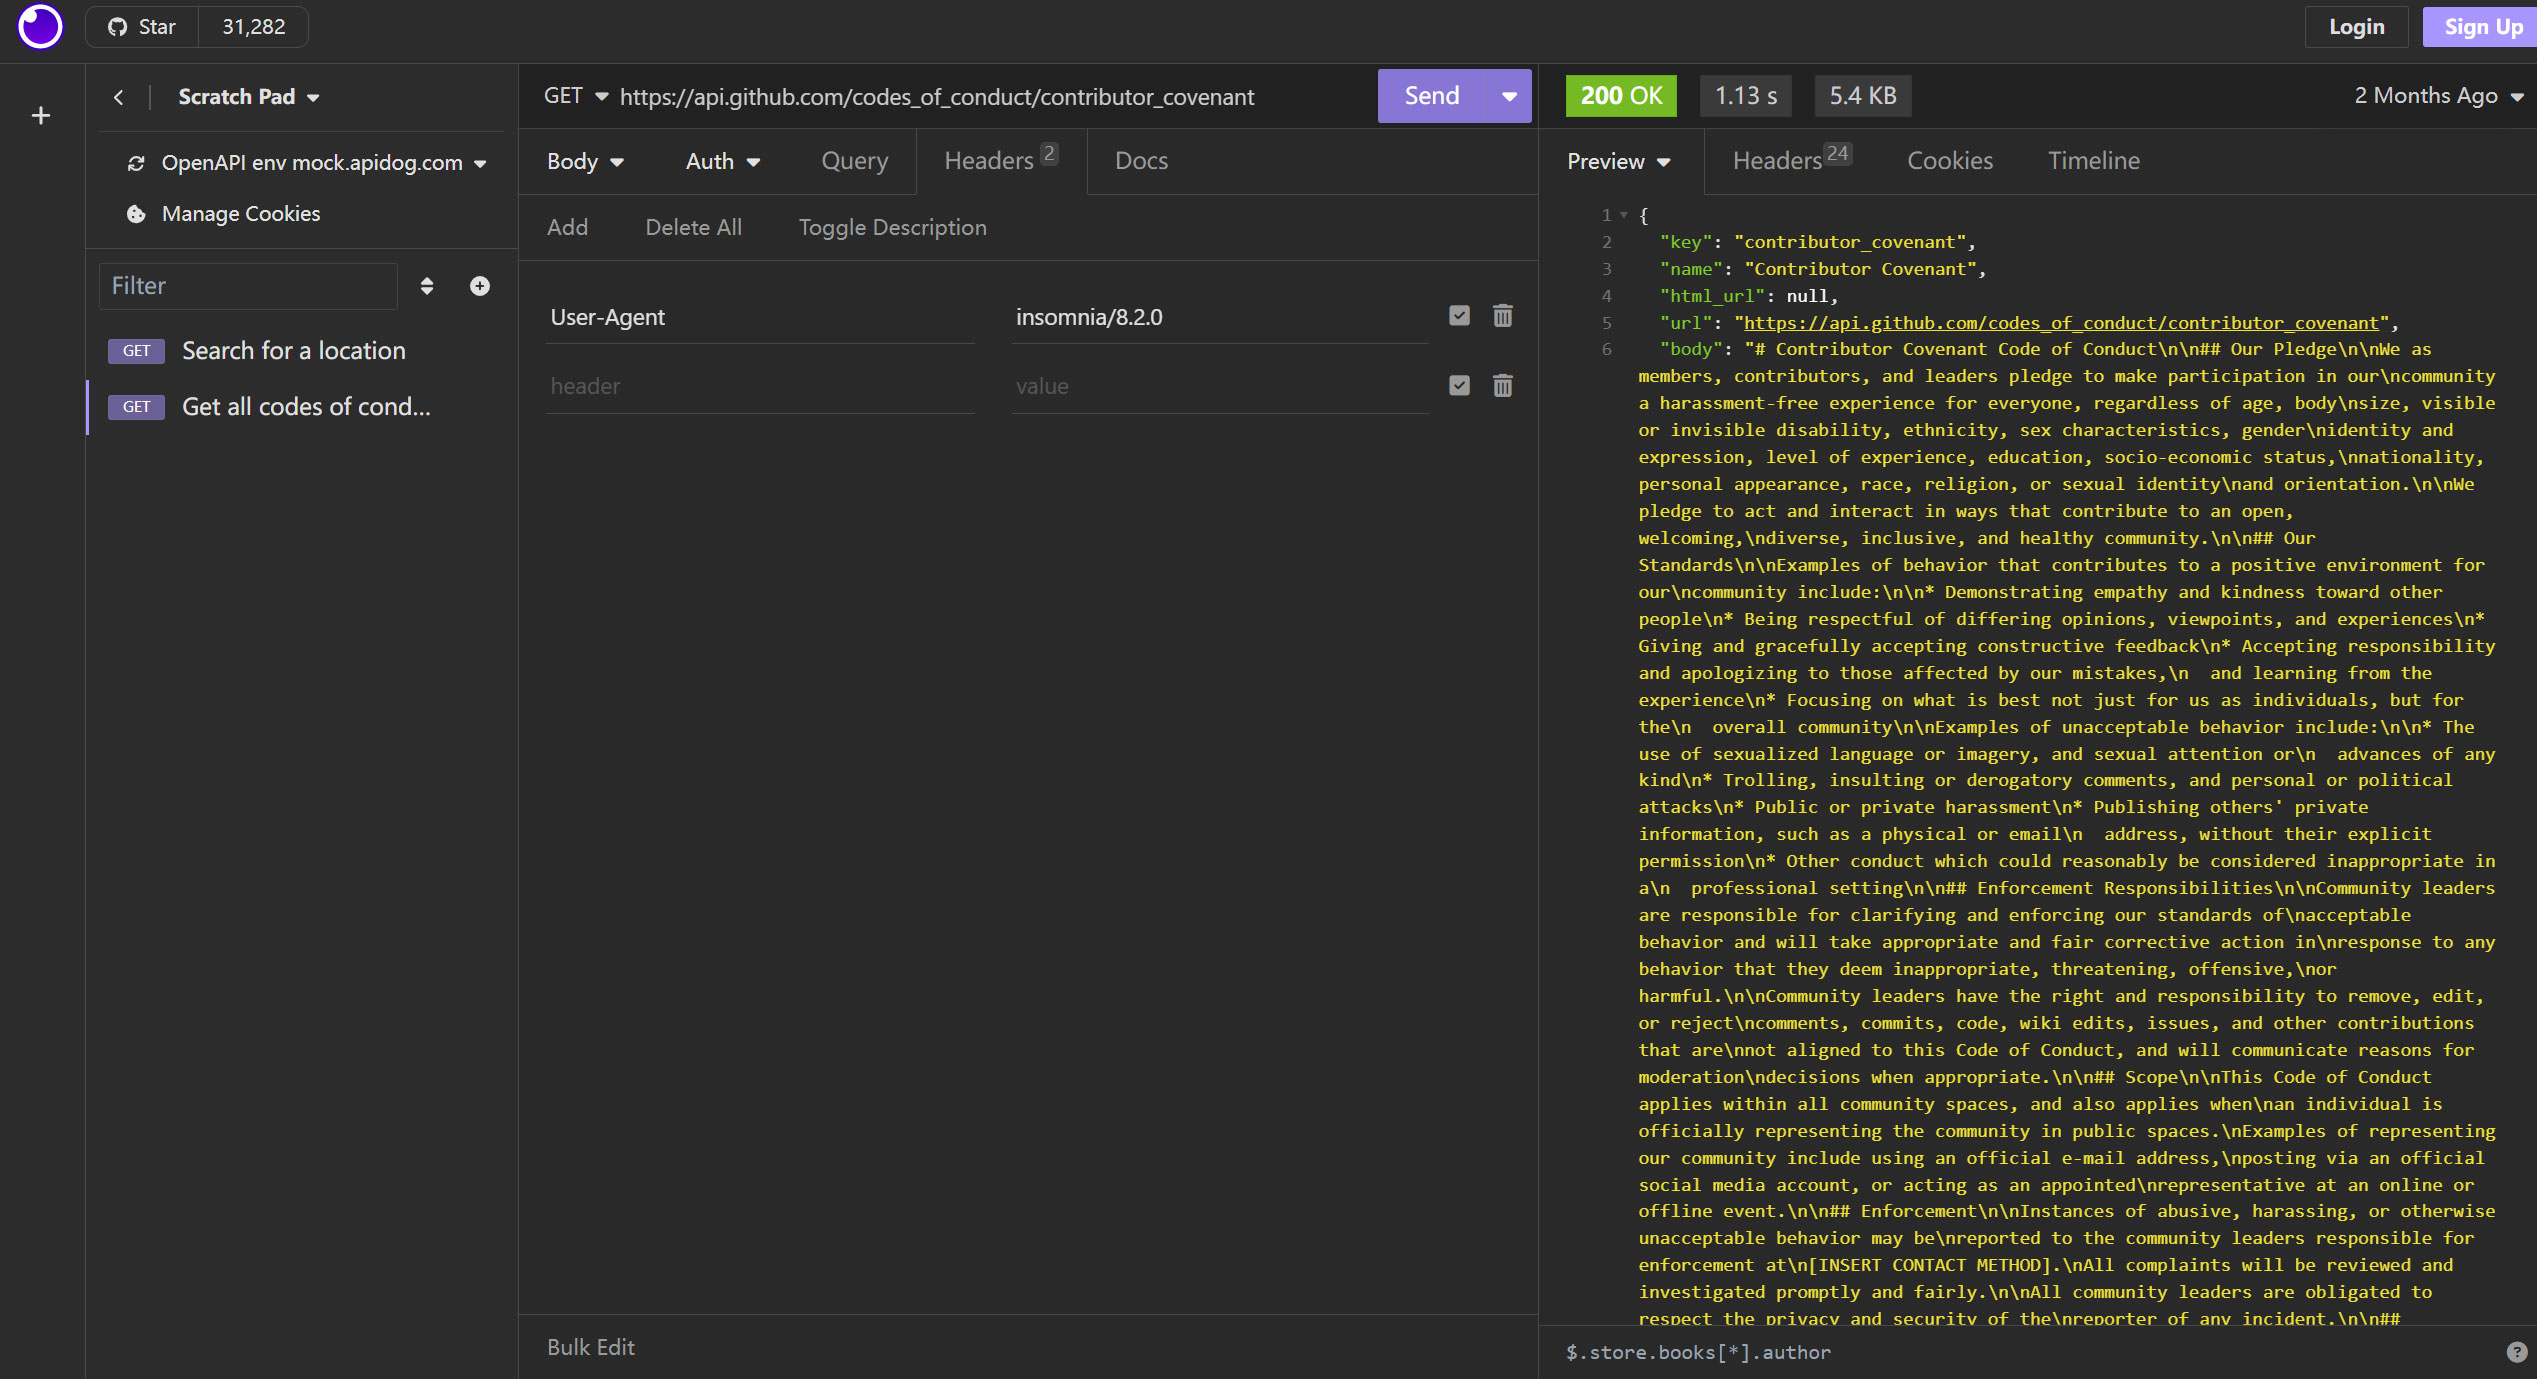The image size is (2537, 1379).
Task: Toggle the User-Agent header checkbox
Action: 1460,316
